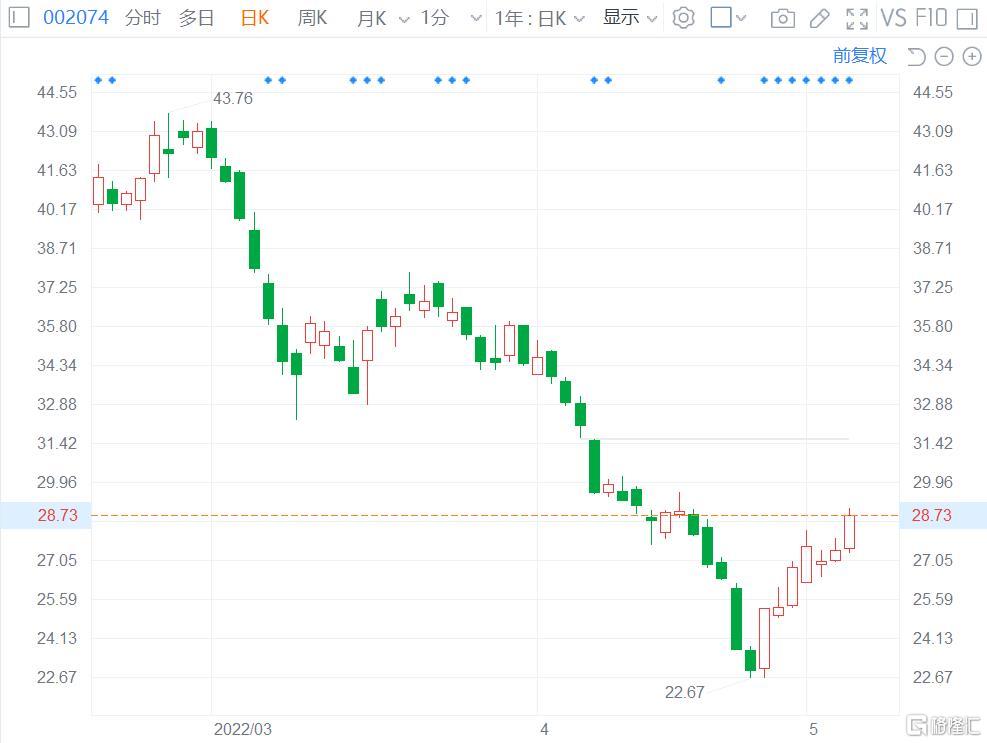Click the last blue event diamond marker
The image size is (987, 743).
(849, 80)
